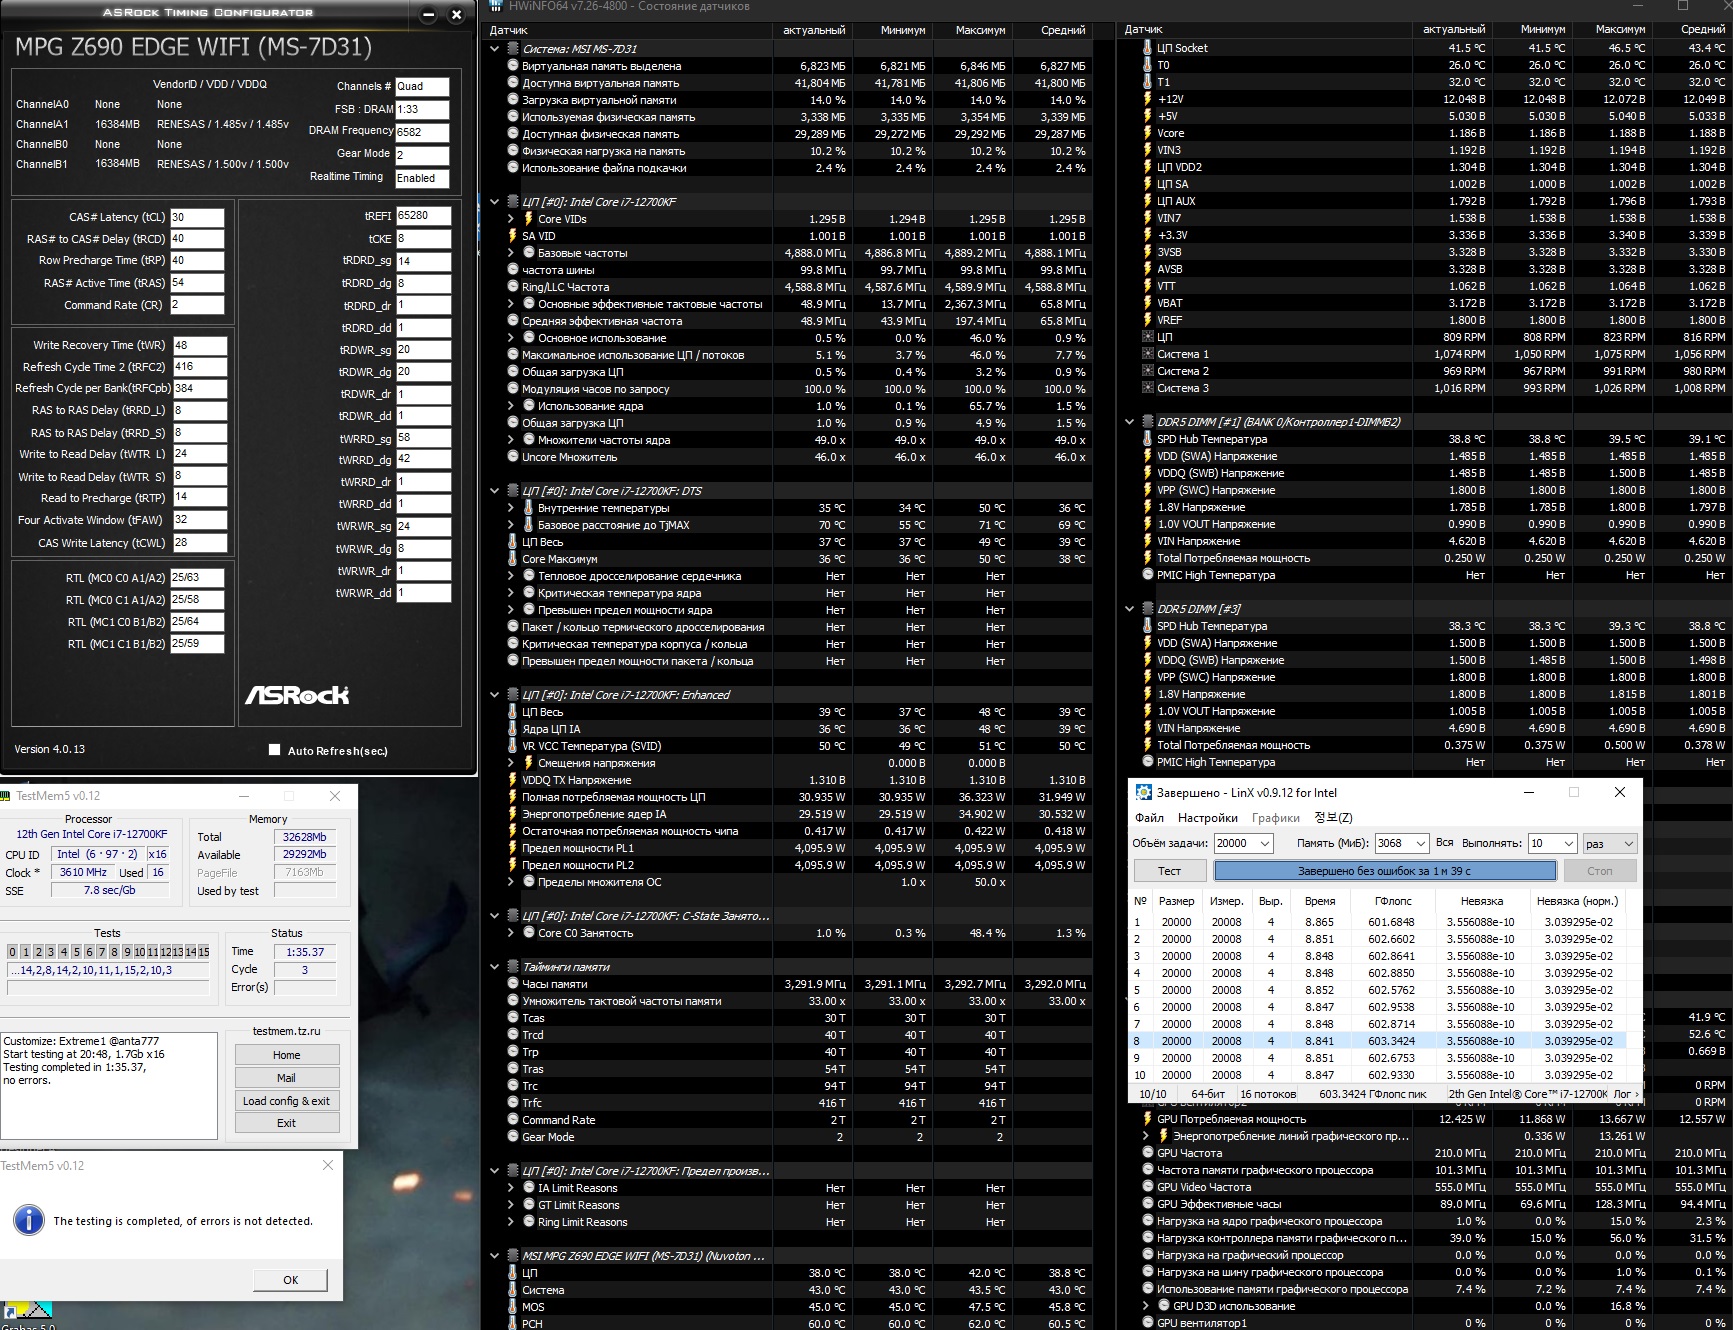Image resolution: width=1733 pixels, height=1330 pixels.
Task: Expand the Множители частоты ядра row
Action: [x=511, y=440]
